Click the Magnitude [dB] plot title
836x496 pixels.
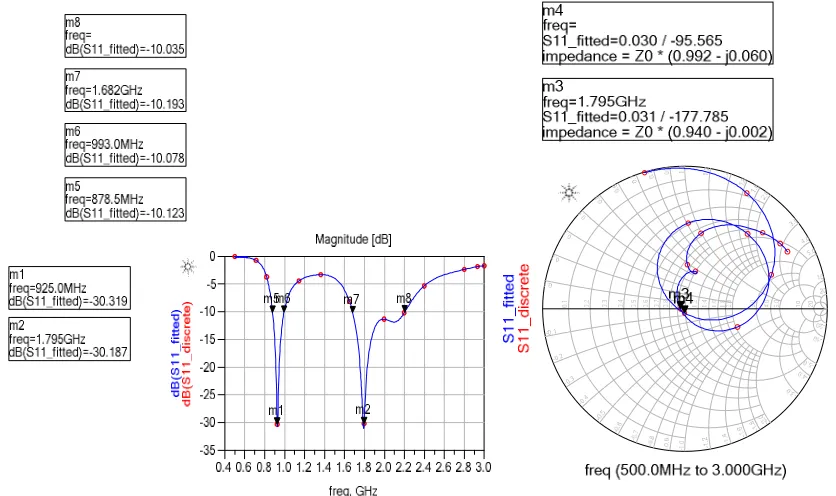pos(353,239)
